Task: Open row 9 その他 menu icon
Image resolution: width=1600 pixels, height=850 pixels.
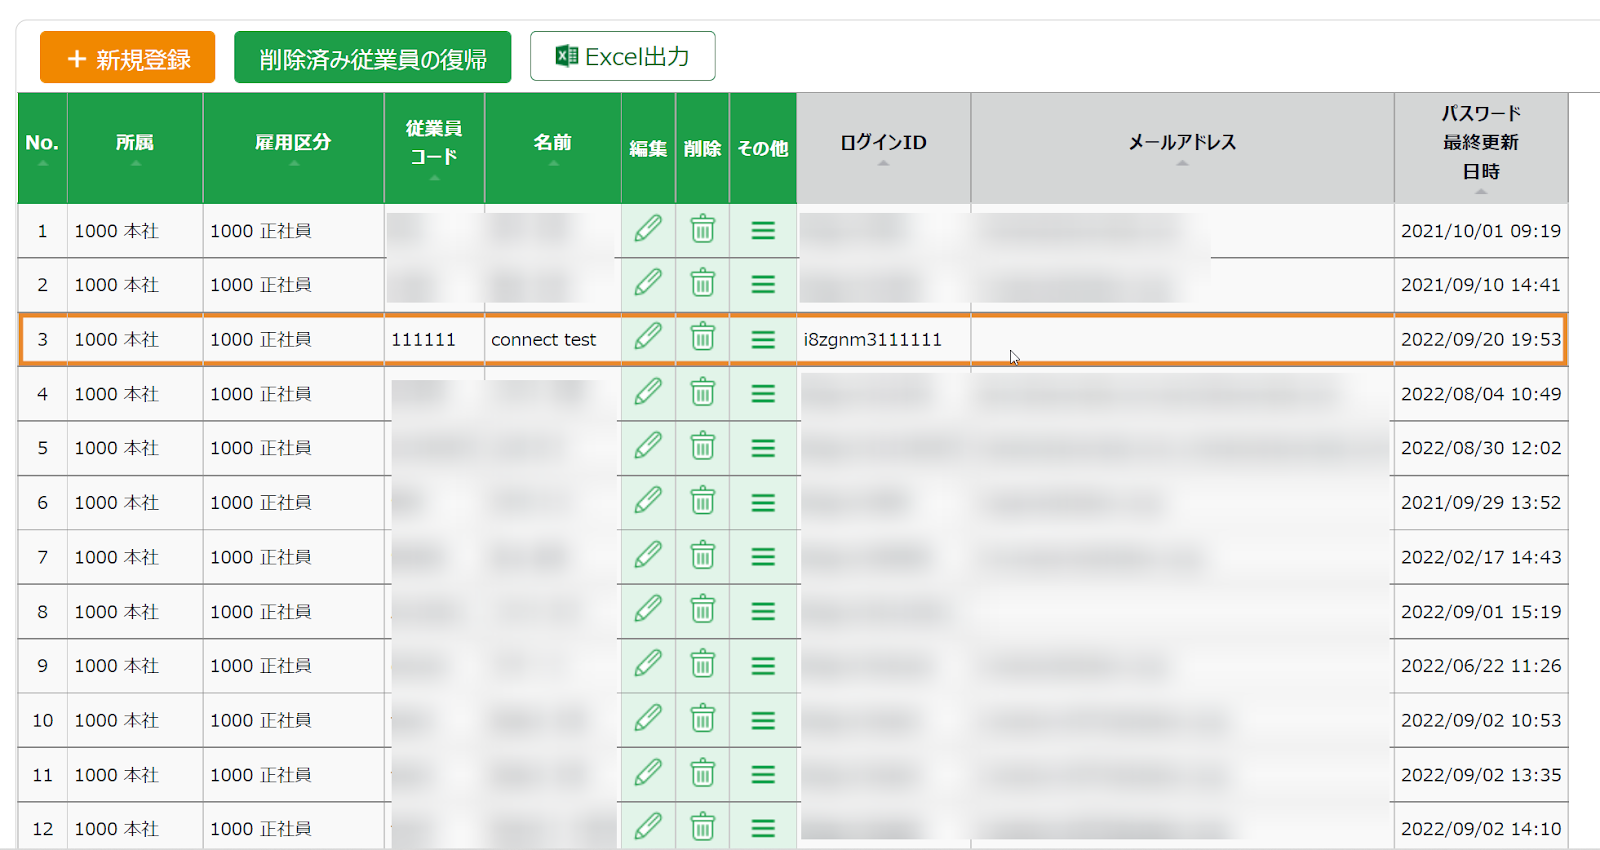Action: click(763, 666)
